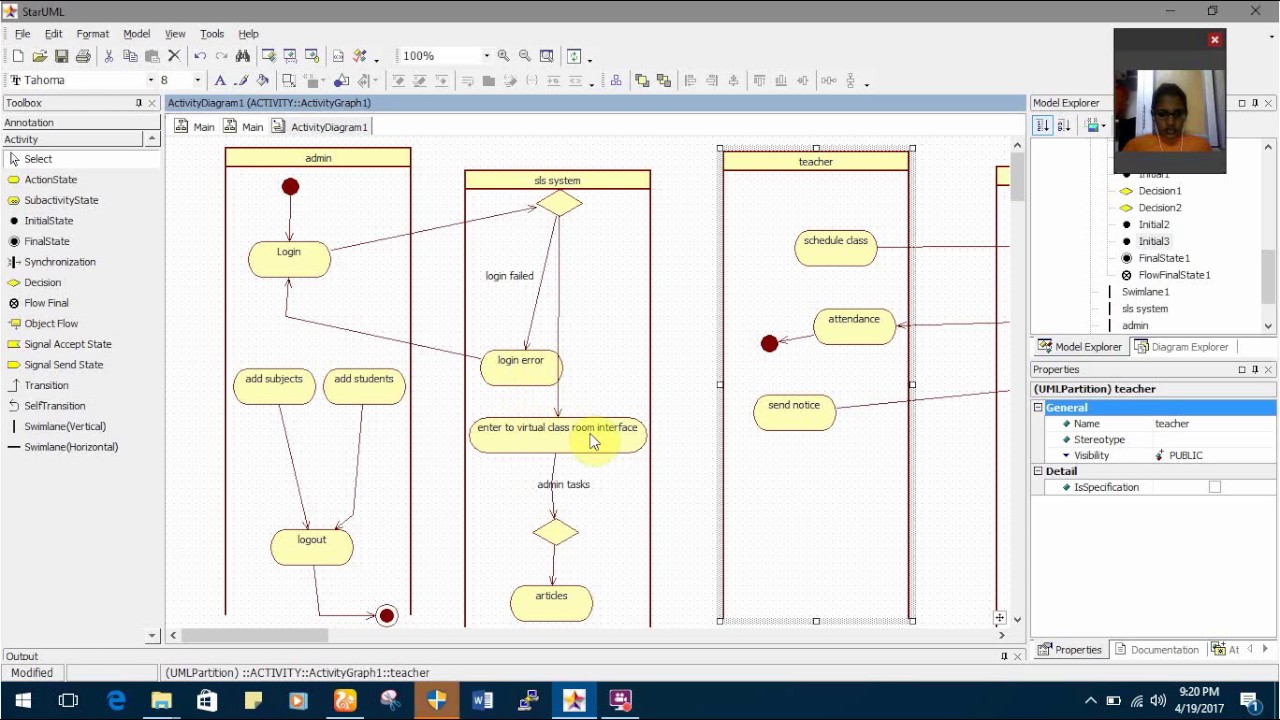
Task: Click the Font Color 'A' icon
Action: [x=220, y=81]
